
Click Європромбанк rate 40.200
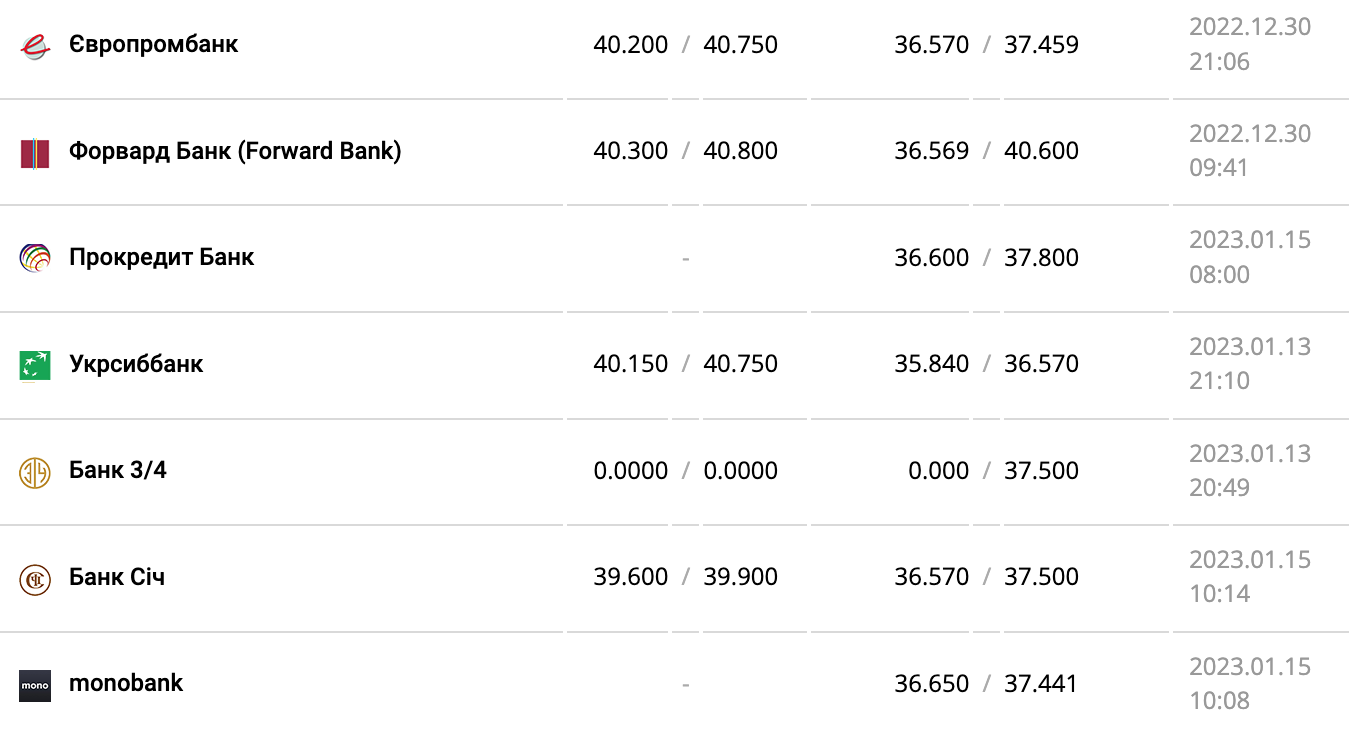(x=630, y=45)
